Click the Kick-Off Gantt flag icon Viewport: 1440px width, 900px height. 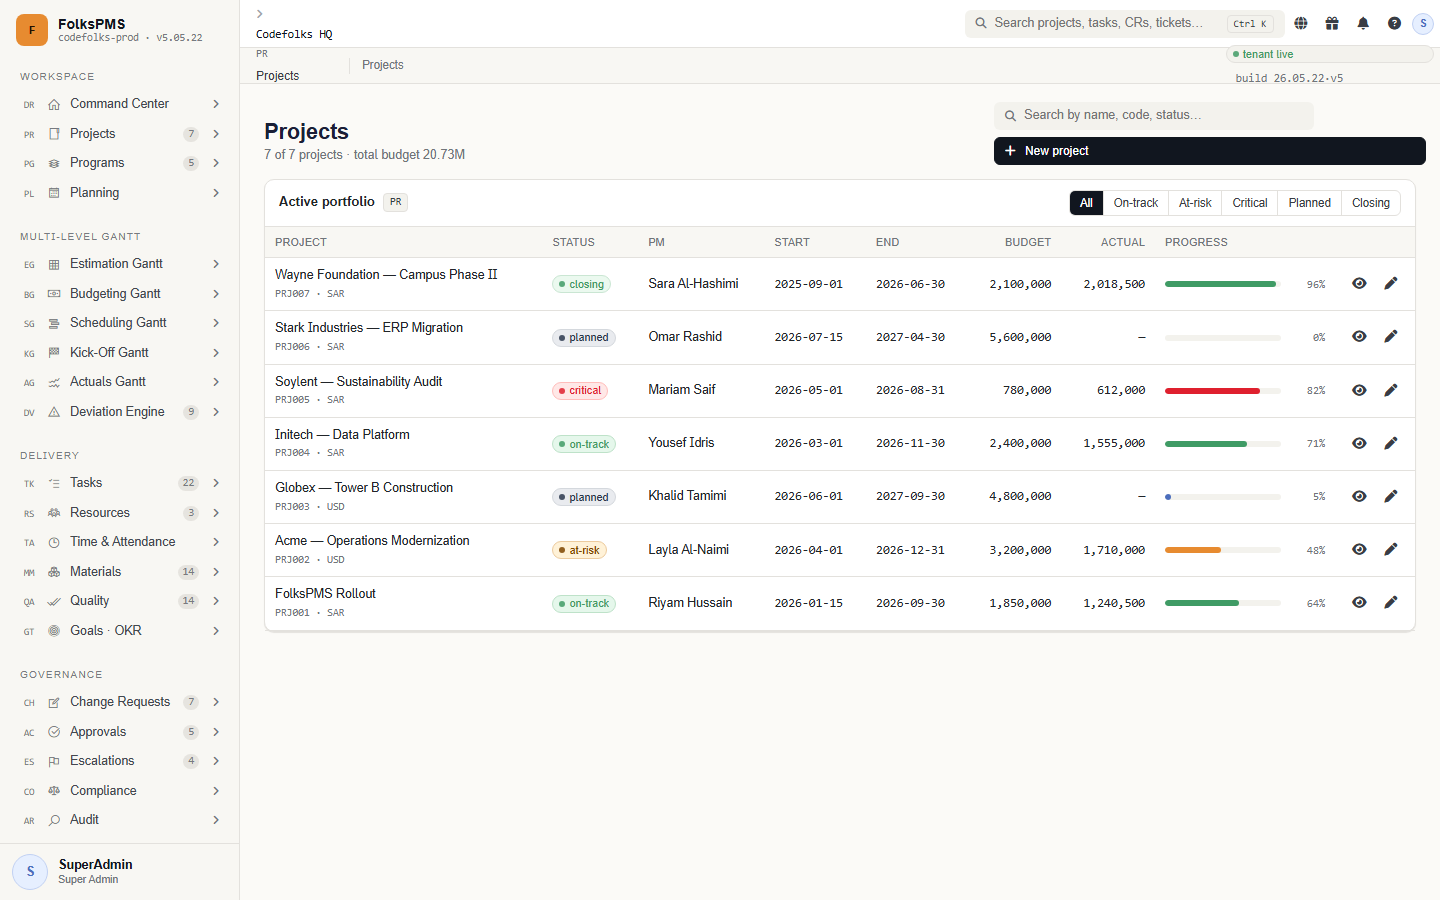point(54,353)
